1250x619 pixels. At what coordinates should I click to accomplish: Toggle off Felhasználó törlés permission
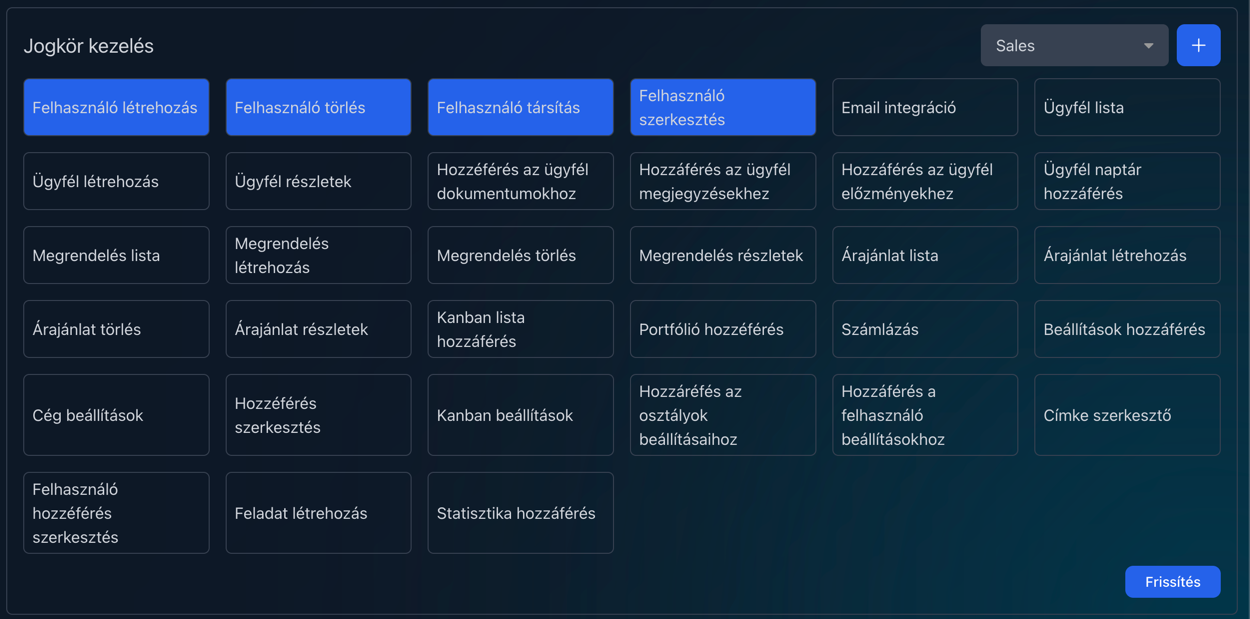click(x=318, y=108)
